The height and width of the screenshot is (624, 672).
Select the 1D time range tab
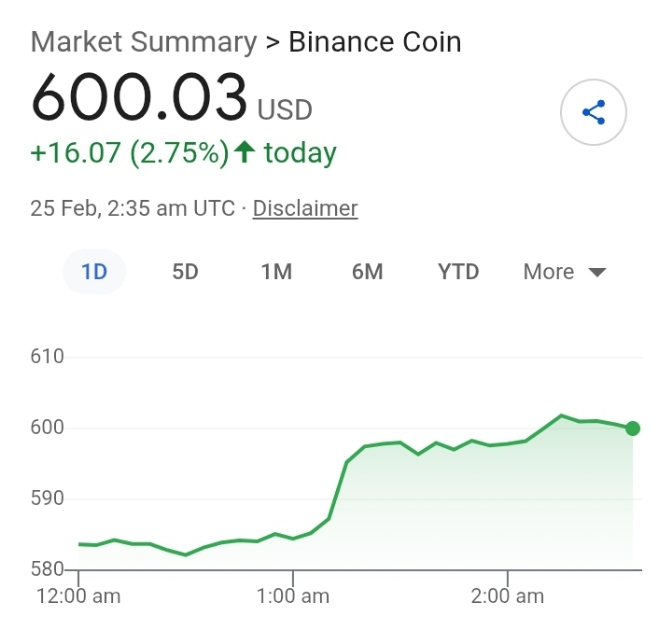click(x=94, y=272)
